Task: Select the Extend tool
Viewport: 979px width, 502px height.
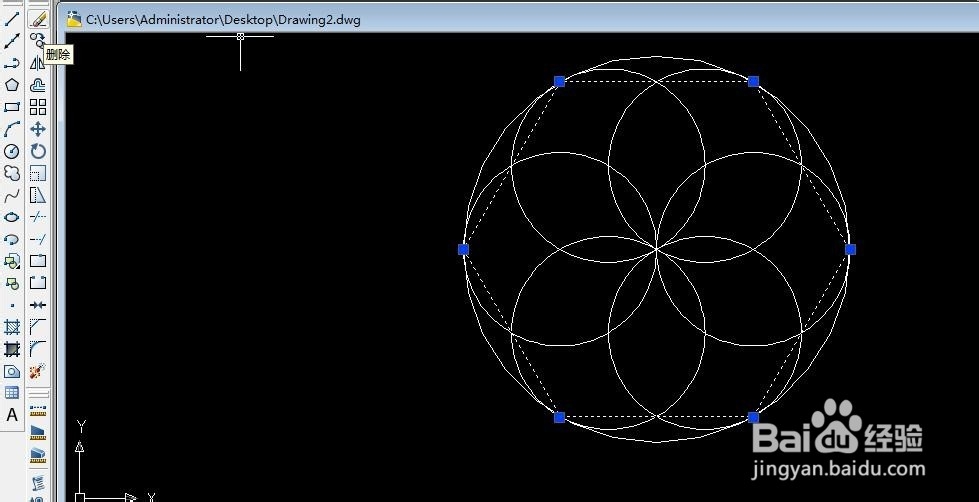Action: coord(38,239)
